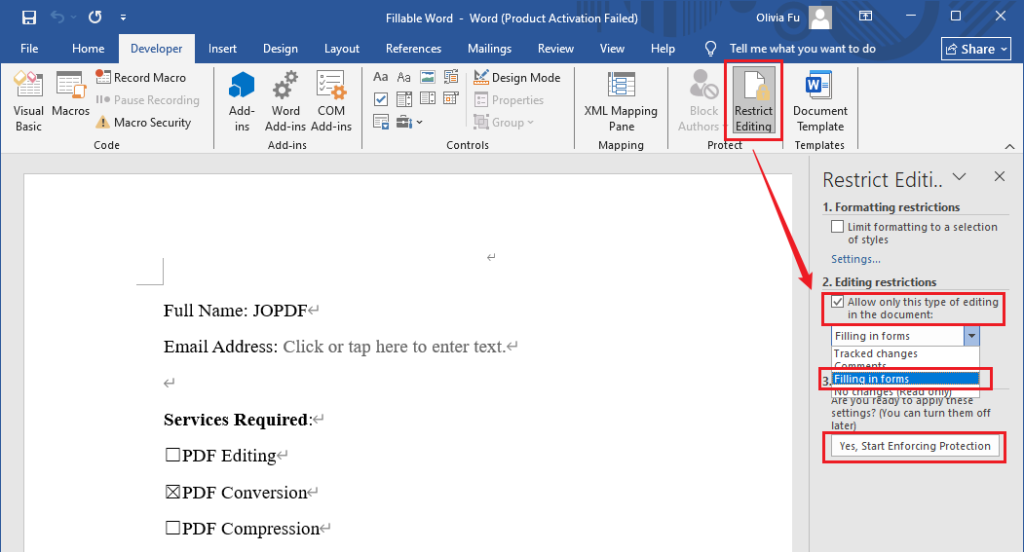
Task: Switch to the Layout tab
Action: (342, 49)
